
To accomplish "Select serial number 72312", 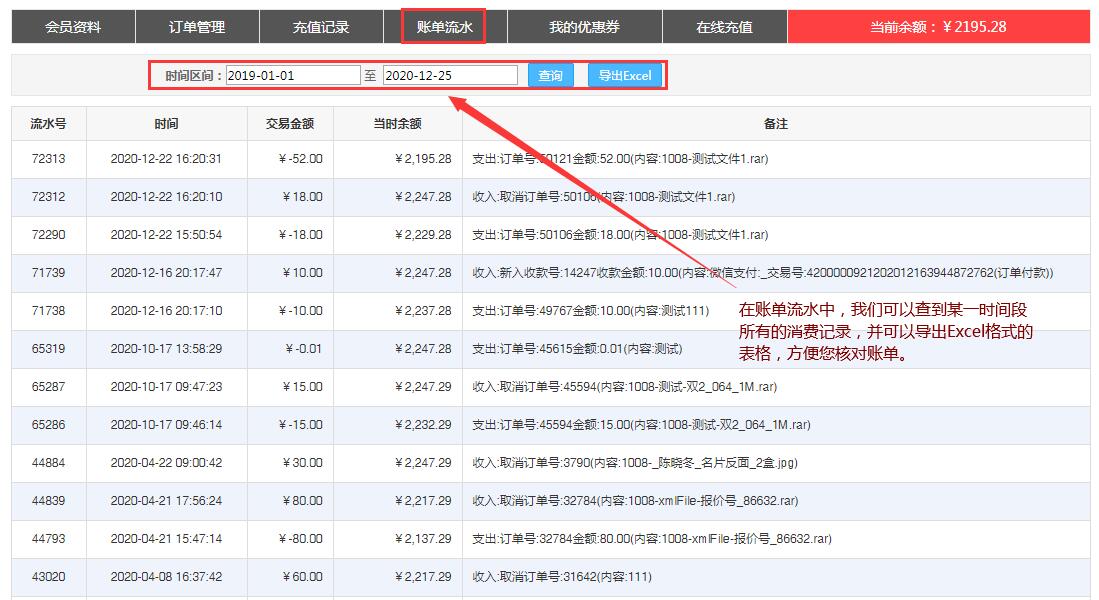I will pyautogui.click(x=48, y=197).
